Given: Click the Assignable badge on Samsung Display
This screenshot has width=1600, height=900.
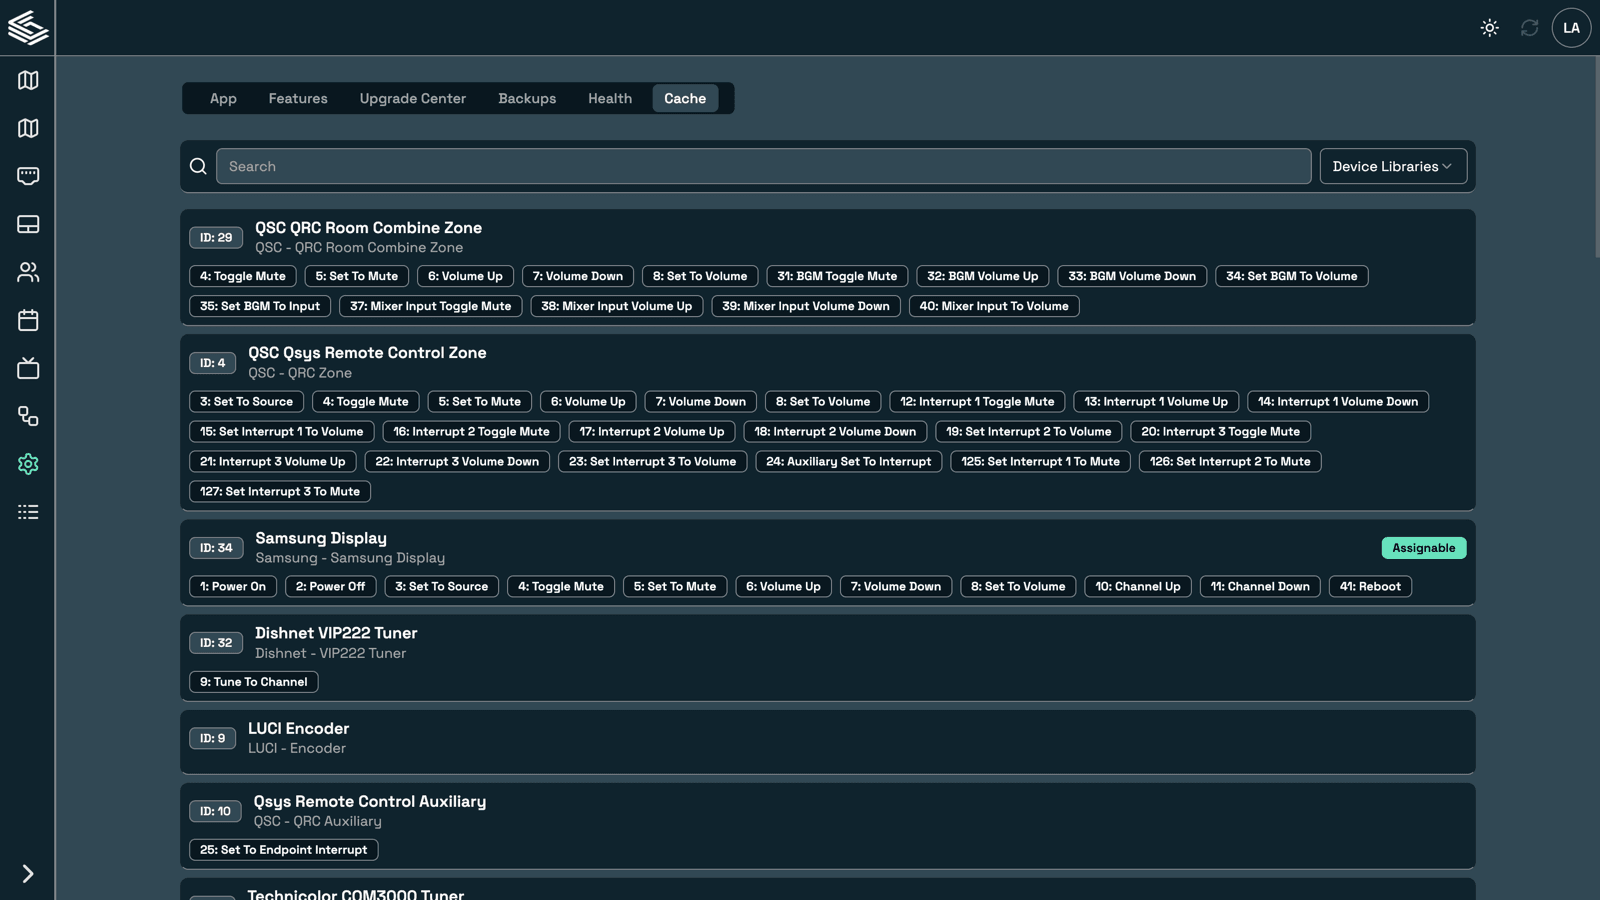Looking at the screenshot, I should click(1423, 548).
